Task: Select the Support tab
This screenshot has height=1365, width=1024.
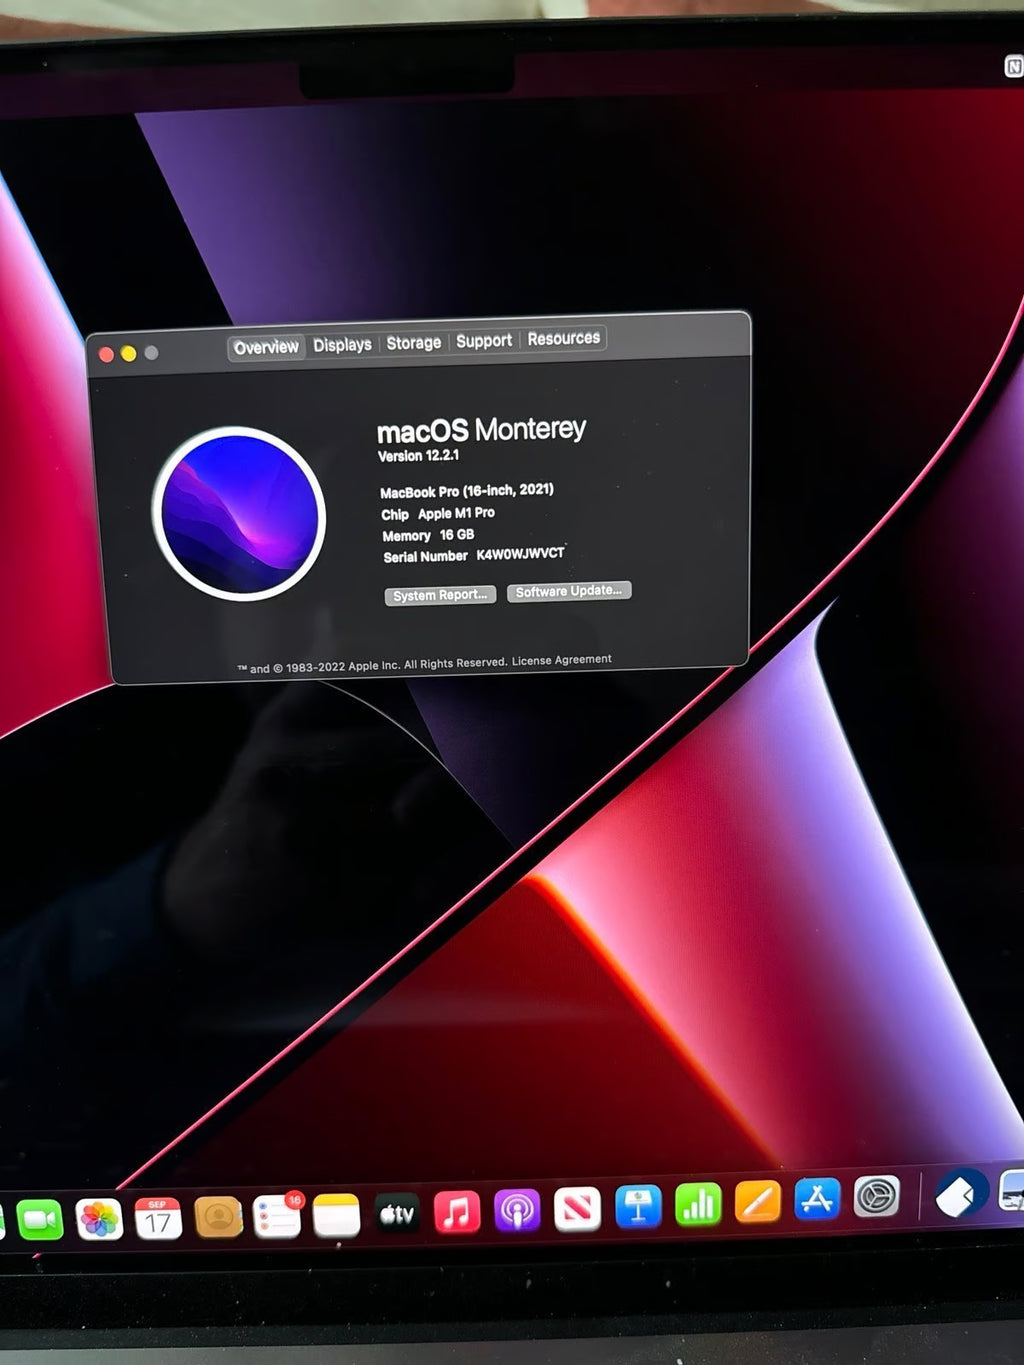Action: pyautogui.click(x=484, y=341)
